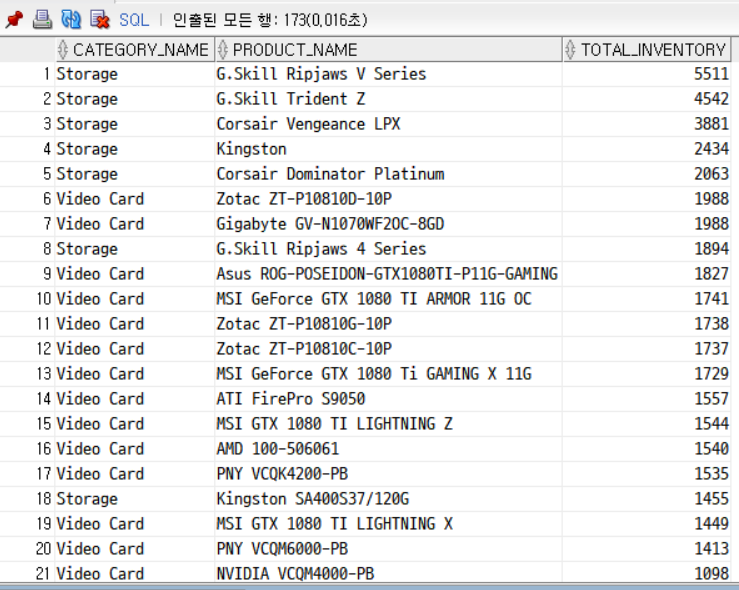Select MSI GTX 1080 TI LIGHTNING X cell
Screen dimensions: 739x590
388,524
